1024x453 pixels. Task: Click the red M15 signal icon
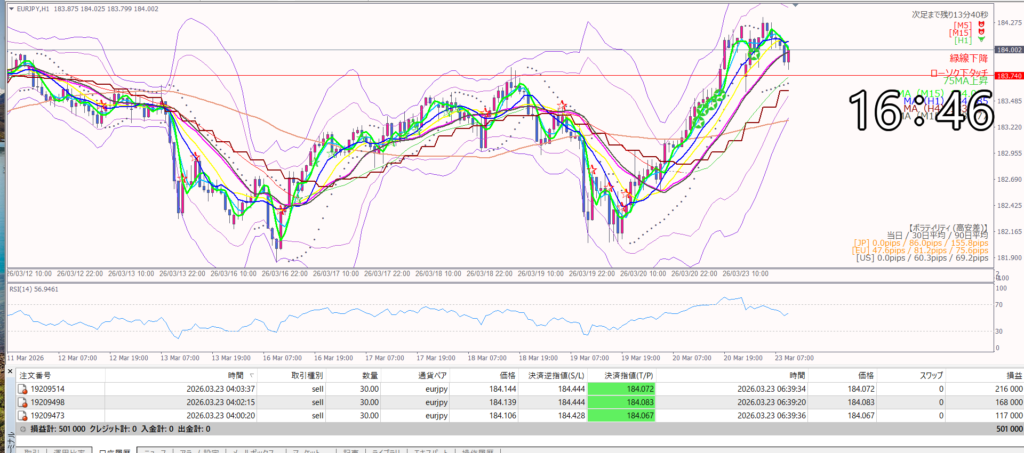[x=982, y=32]
